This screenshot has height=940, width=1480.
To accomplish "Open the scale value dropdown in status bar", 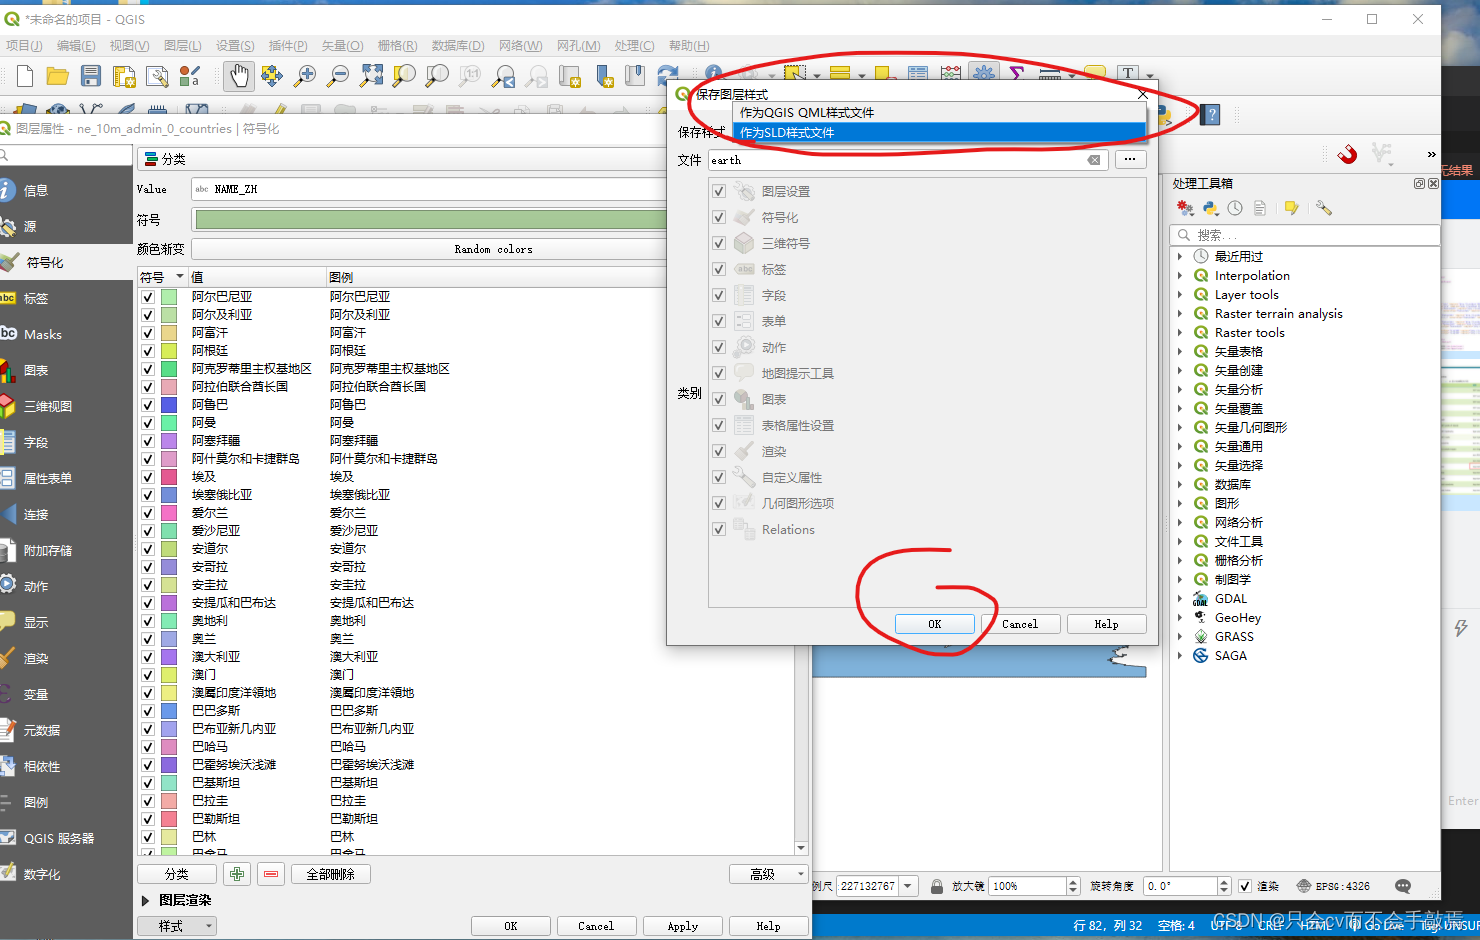I will tap(909, 886).
